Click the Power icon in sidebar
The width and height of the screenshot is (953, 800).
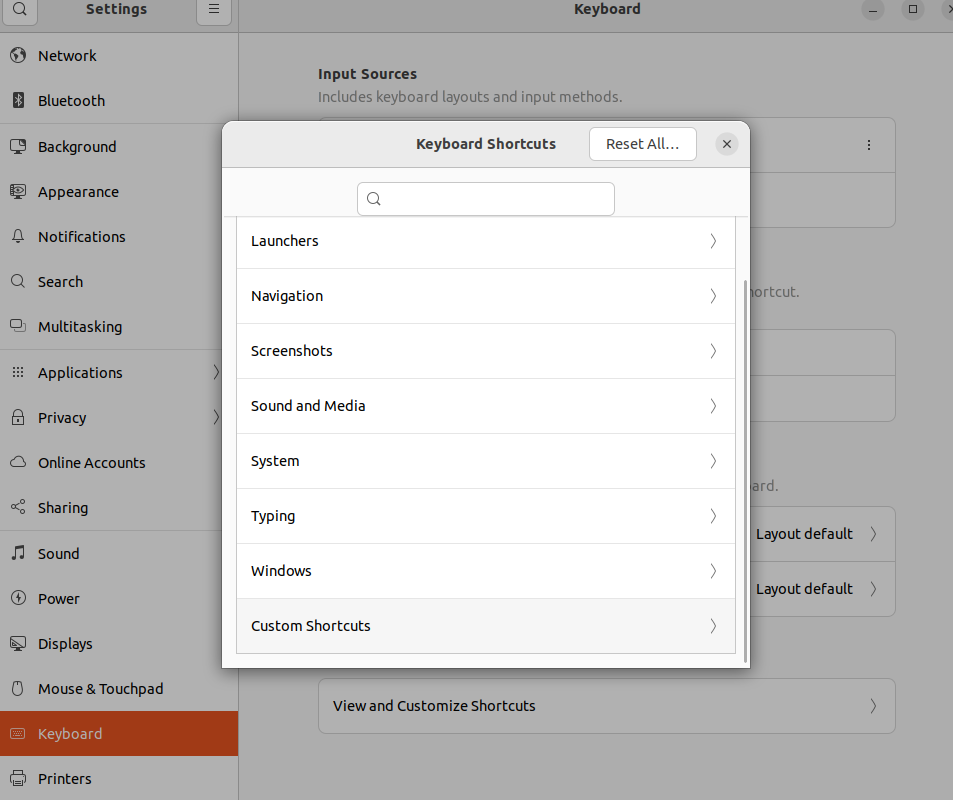click(18, 598)
